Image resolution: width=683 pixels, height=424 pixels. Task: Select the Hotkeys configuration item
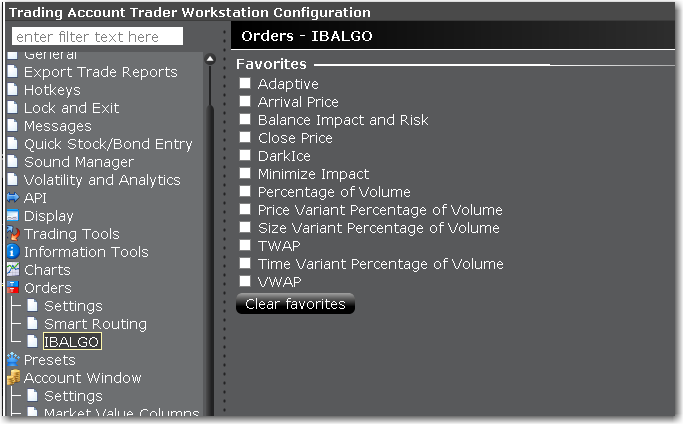coord(52,90)
